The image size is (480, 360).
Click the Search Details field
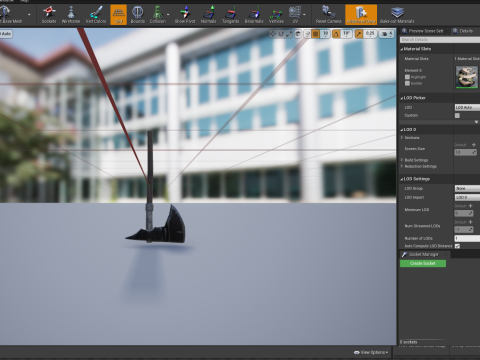click(x=440, y=40)
